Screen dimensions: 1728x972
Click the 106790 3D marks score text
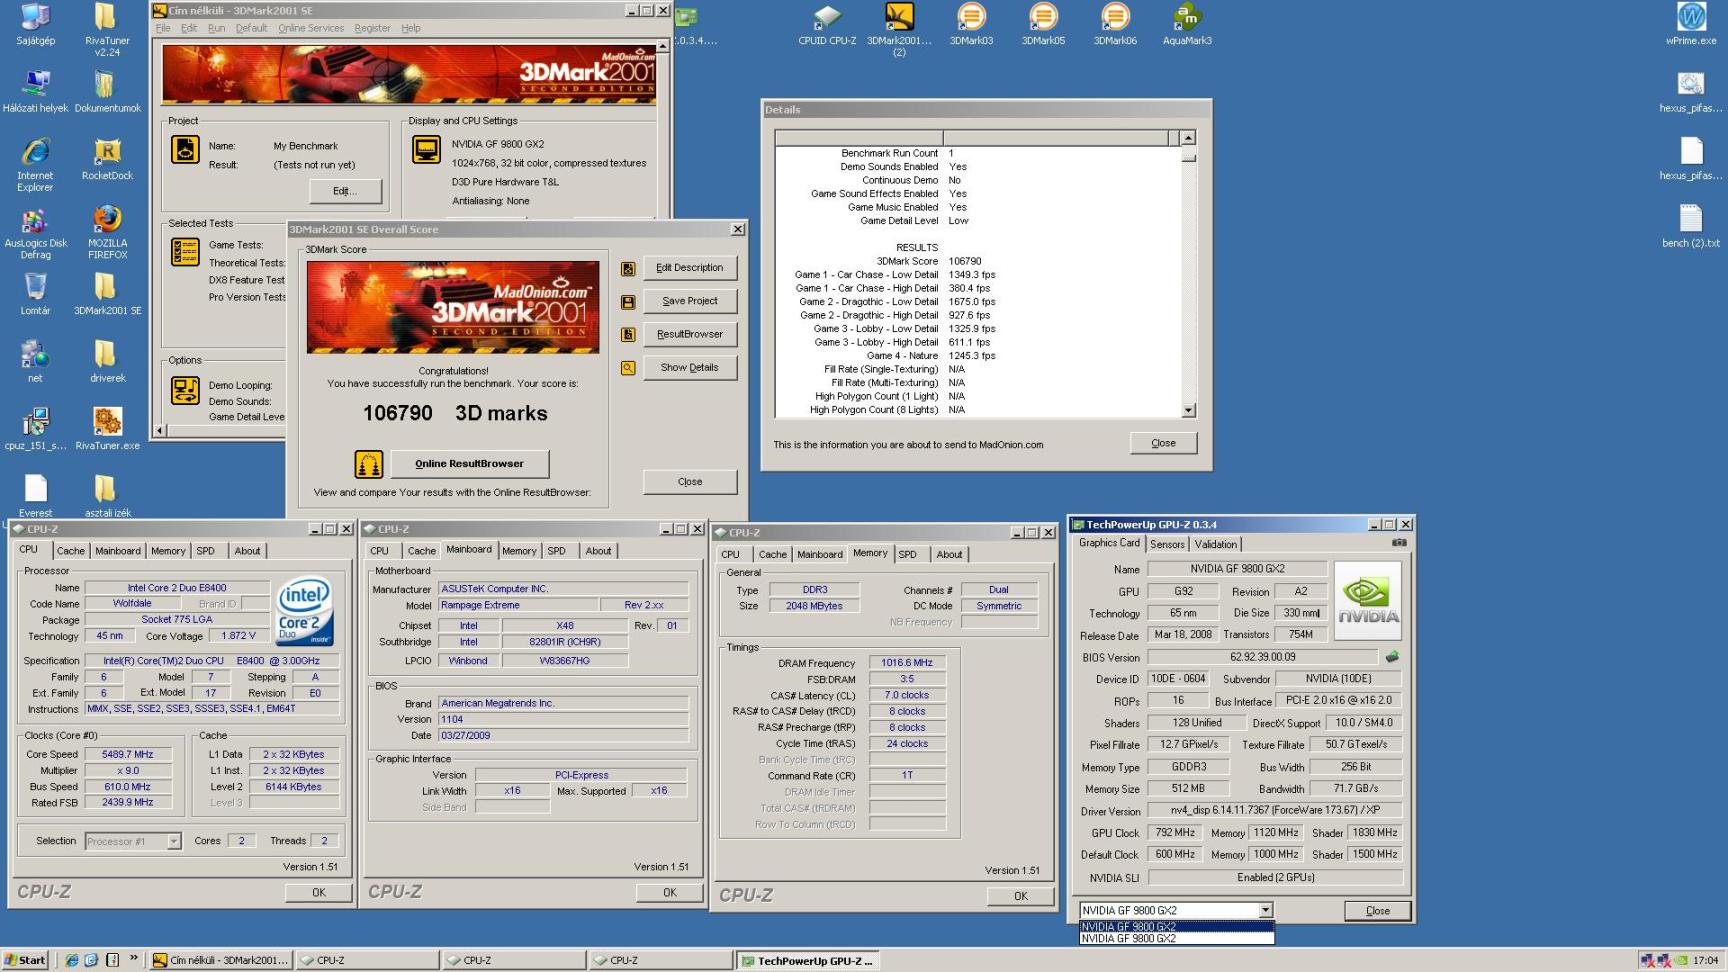coord(455,413)
